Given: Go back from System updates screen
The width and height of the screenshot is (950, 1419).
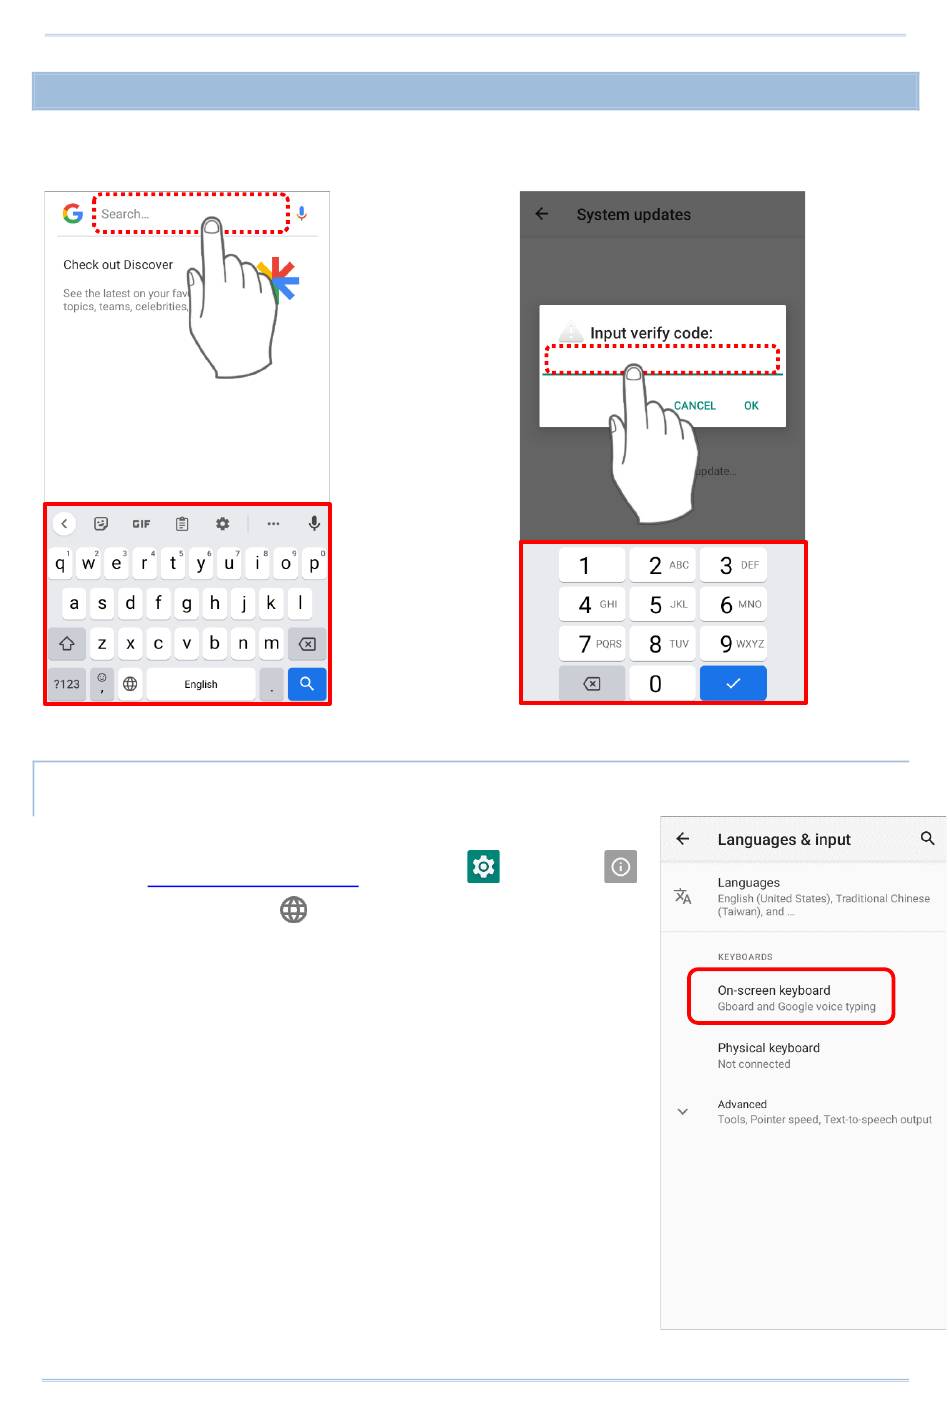Looking at the screenshot, I should [542, 214].
